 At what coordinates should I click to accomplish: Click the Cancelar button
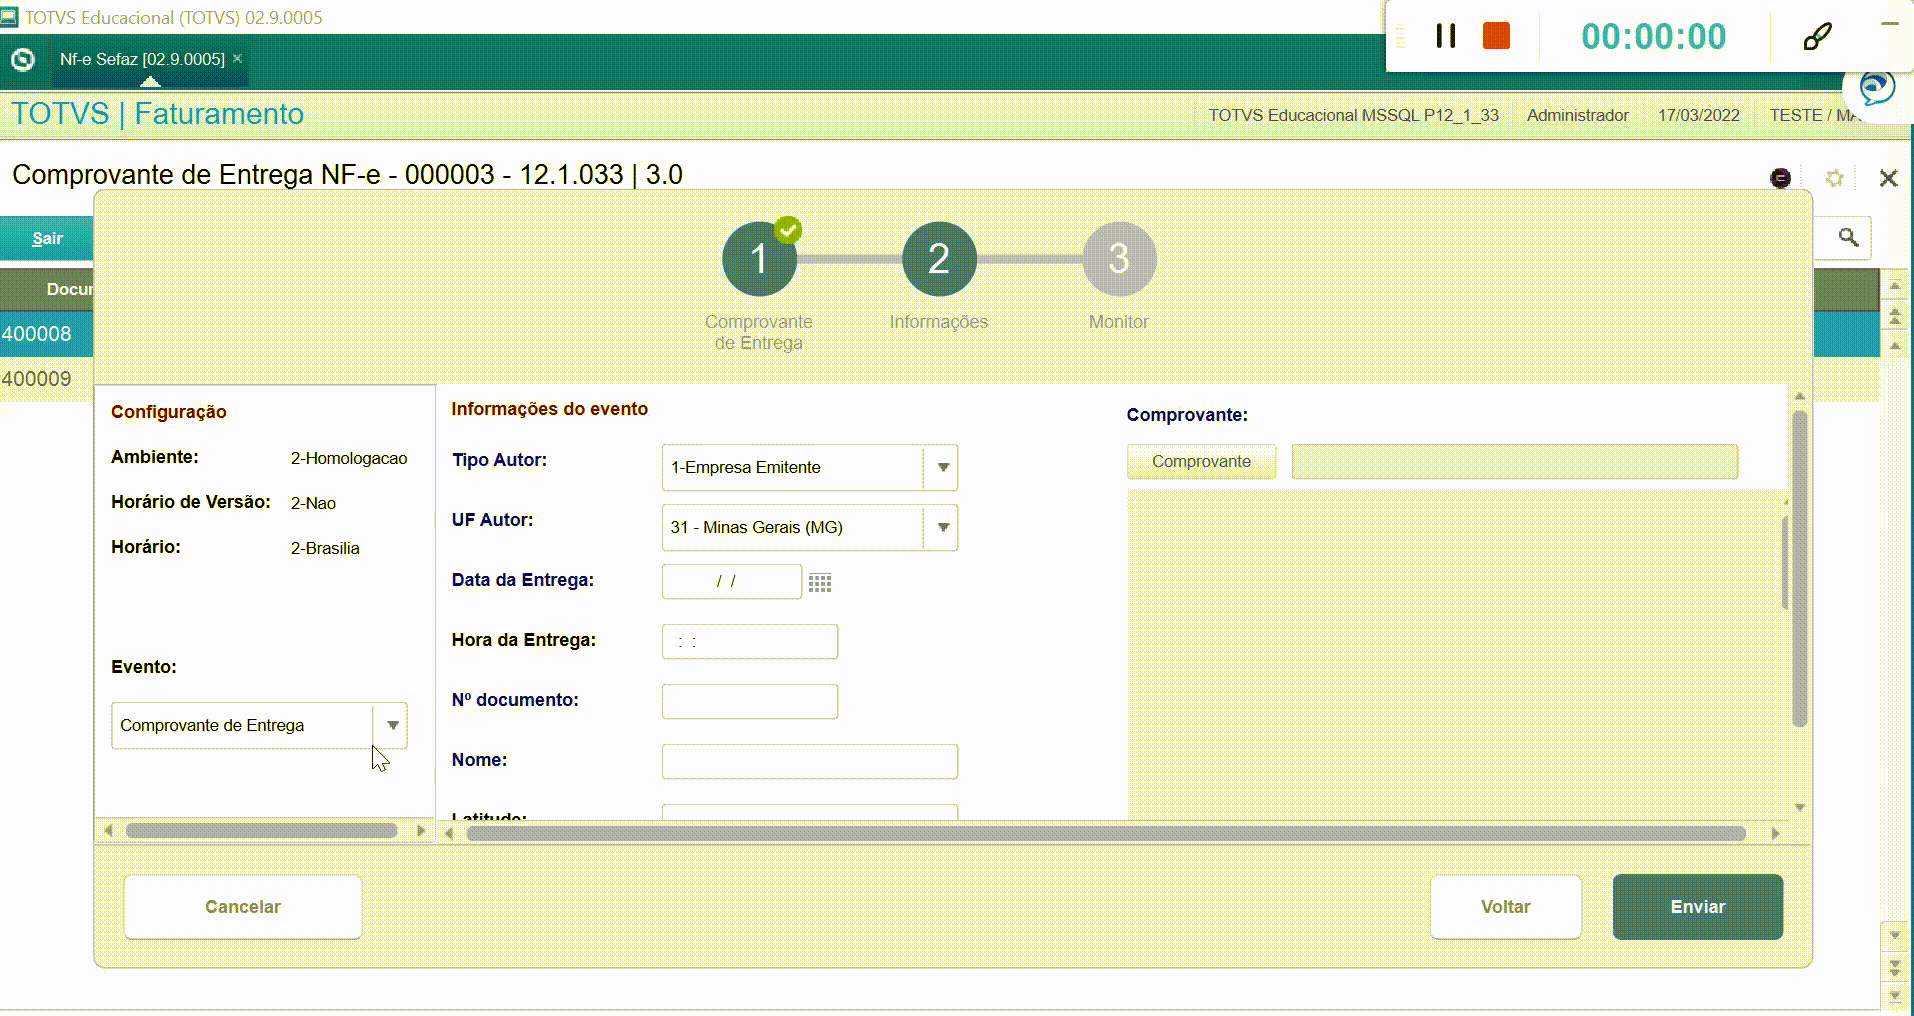tap(243, 907)
